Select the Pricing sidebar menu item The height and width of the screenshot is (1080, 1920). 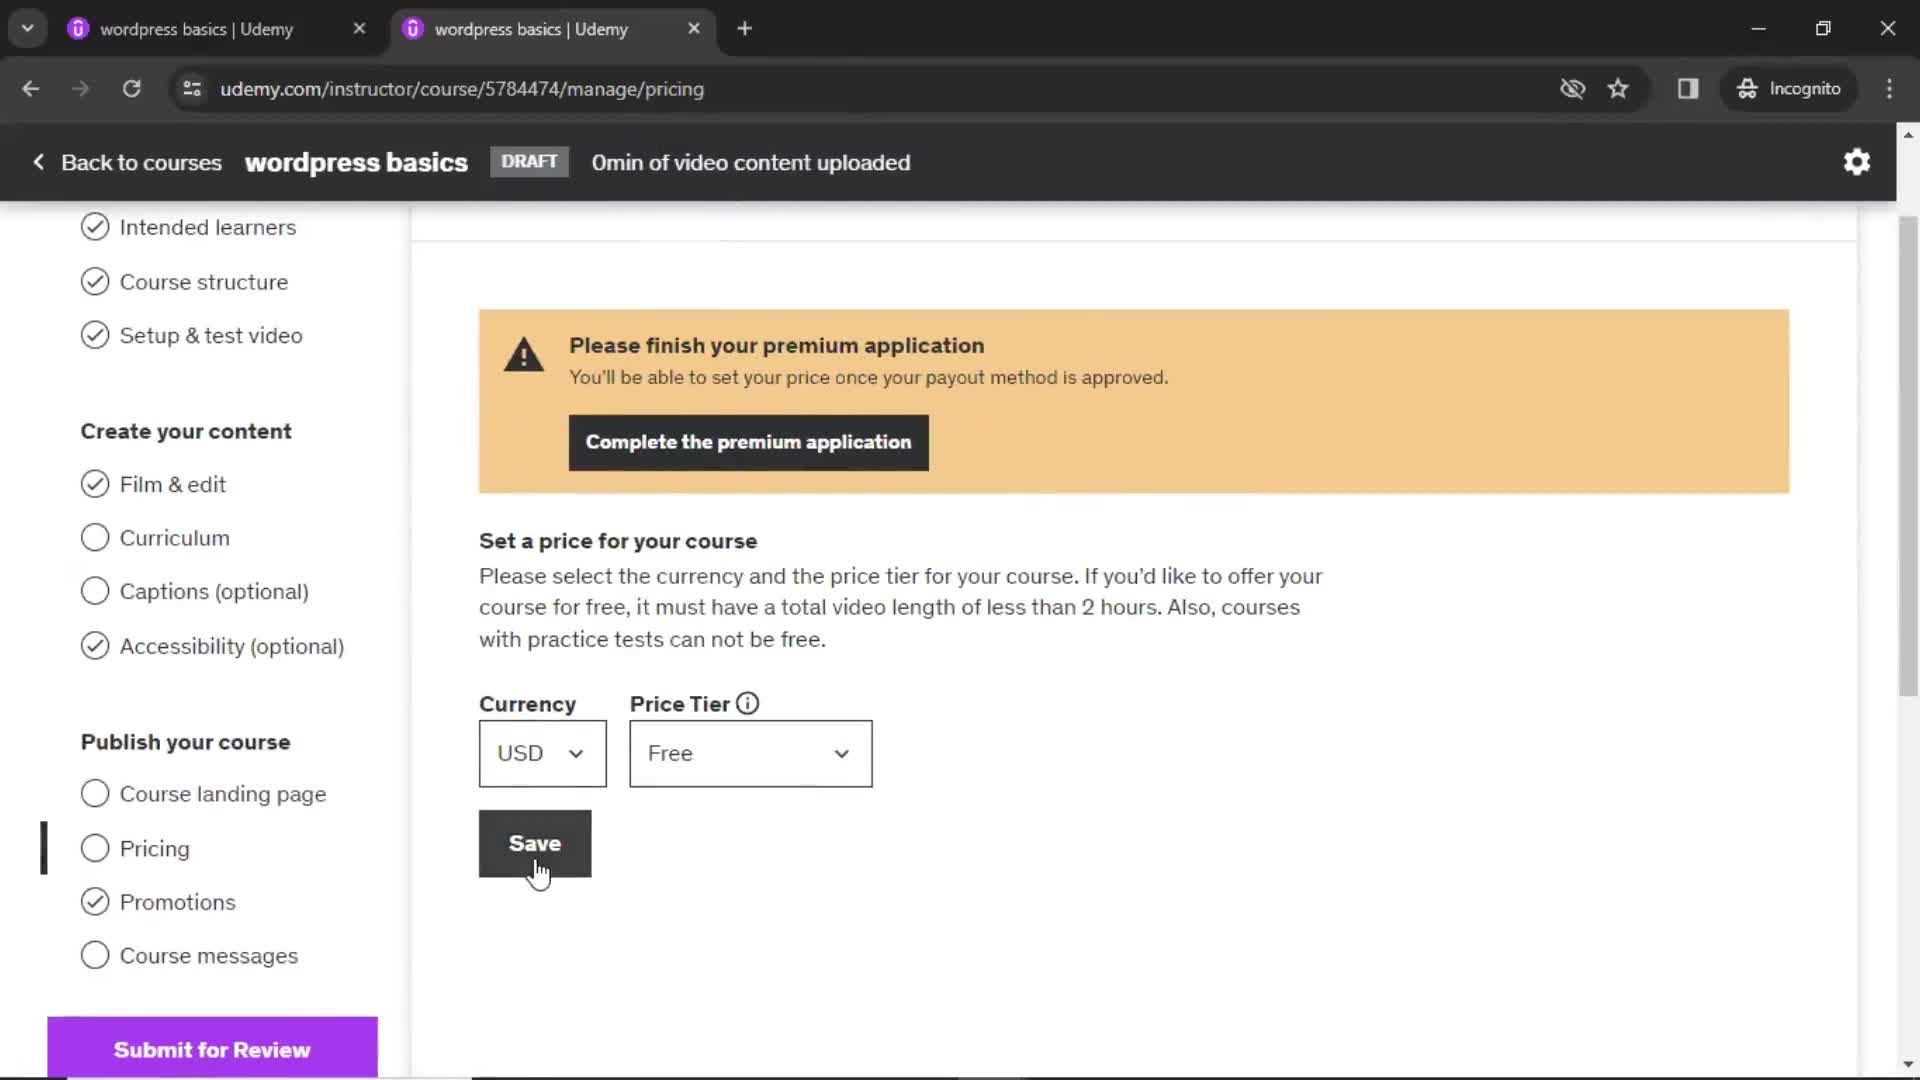[x=154, y=848]
